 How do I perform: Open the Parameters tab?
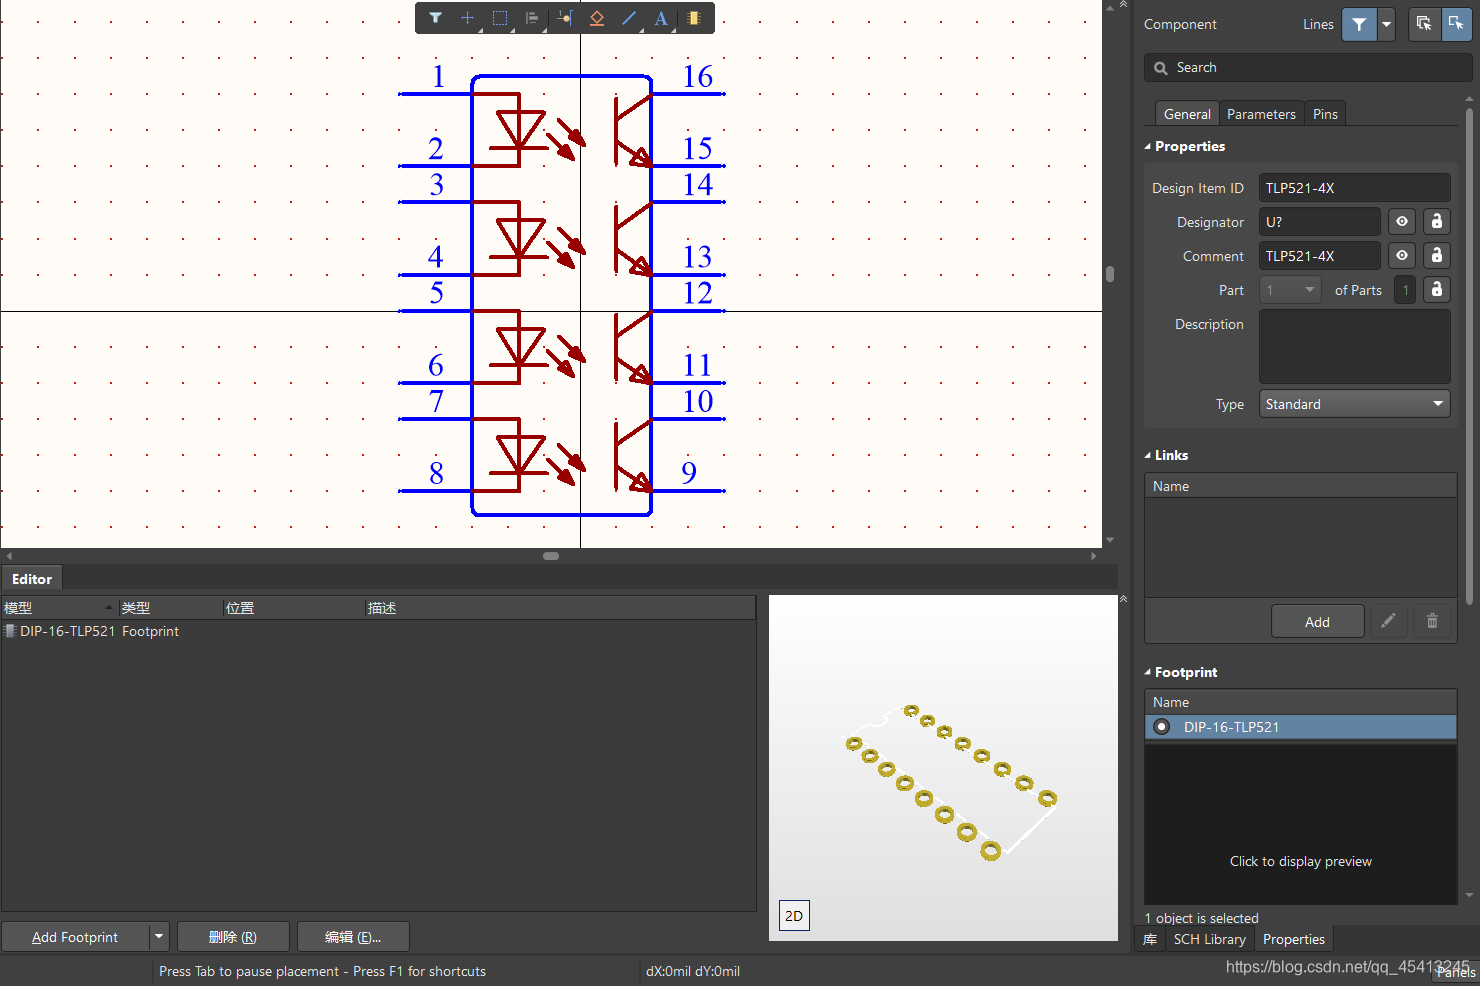click(1261, 114)
